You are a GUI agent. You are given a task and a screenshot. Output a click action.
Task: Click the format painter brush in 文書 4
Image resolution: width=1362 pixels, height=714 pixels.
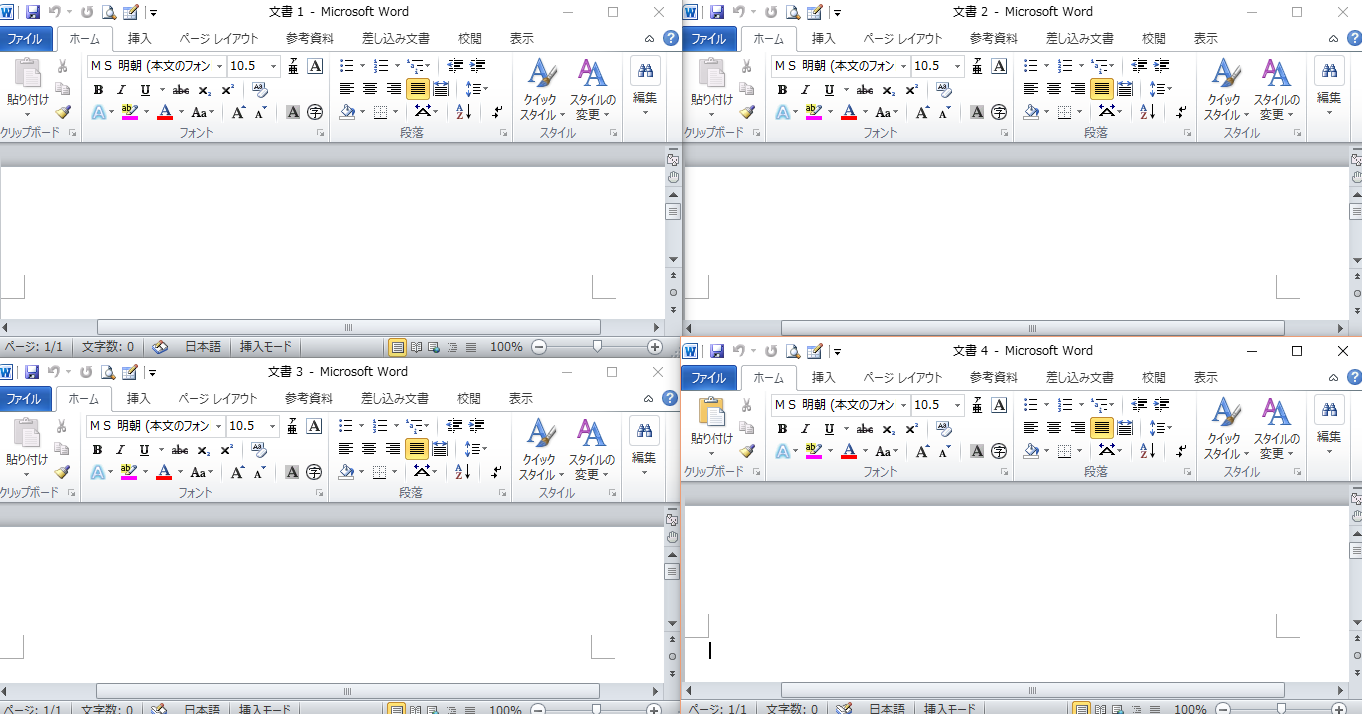pyautogui.click(x=747, y=451)
